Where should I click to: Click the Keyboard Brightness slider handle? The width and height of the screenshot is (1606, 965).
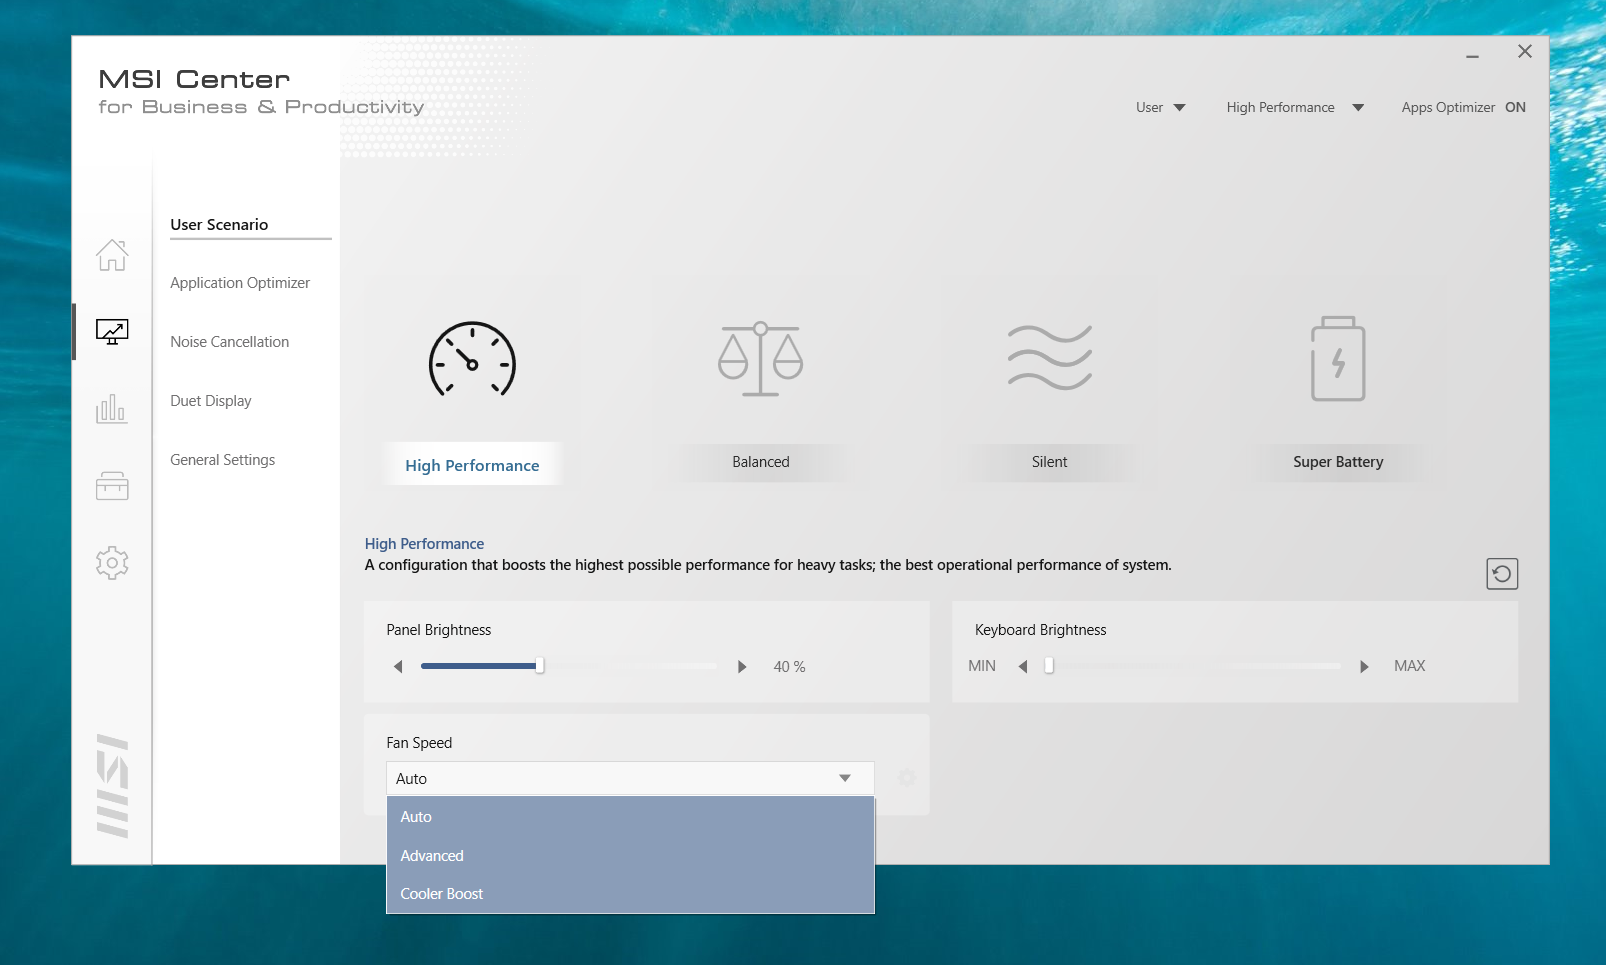click(1049, 666)
